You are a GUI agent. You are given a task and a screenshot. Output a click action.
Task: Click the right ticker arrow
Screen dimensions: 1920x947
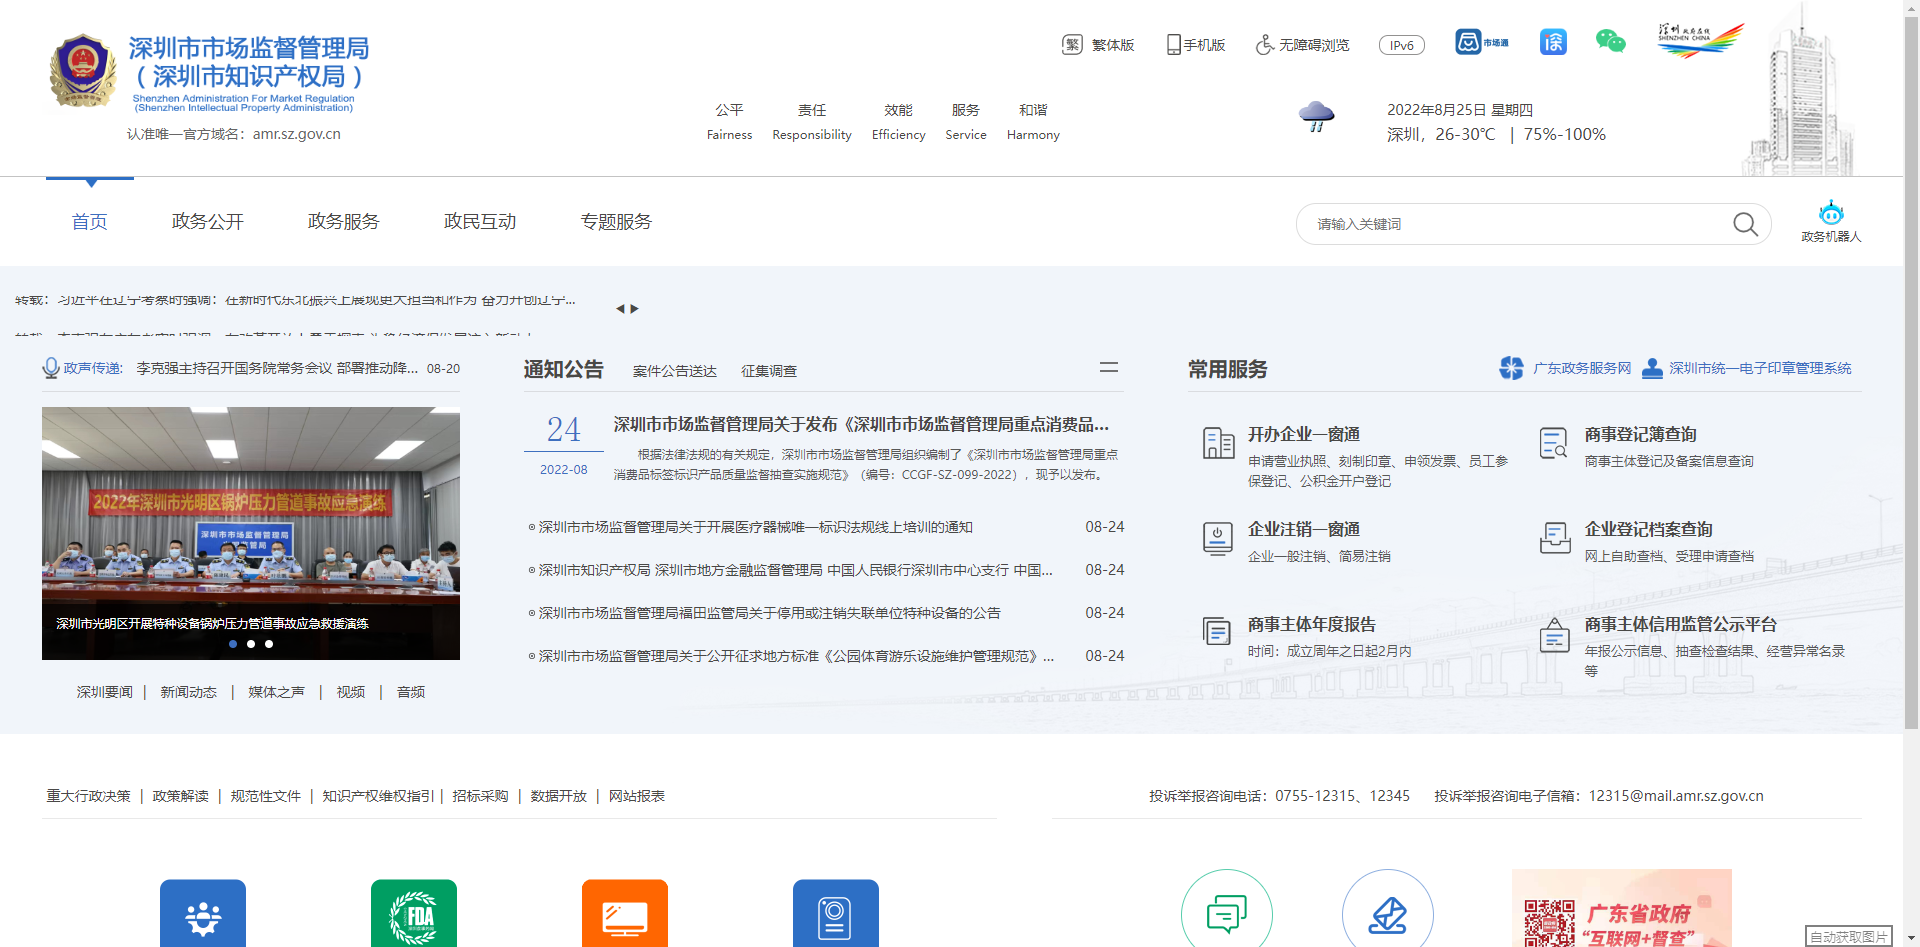(x=634, y=309)
